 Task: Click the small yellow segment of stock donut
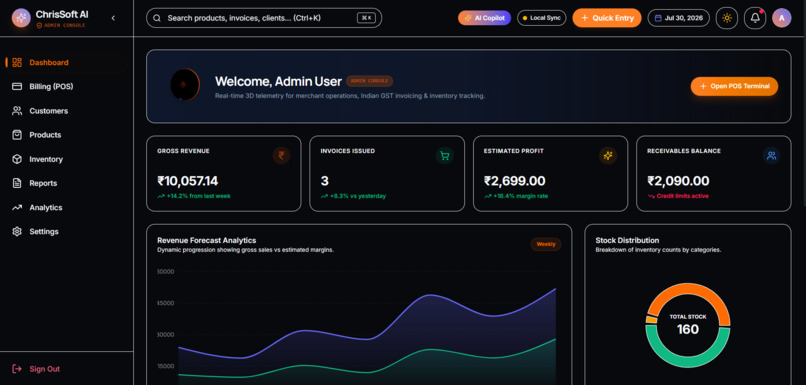click(x=652, y=319)
